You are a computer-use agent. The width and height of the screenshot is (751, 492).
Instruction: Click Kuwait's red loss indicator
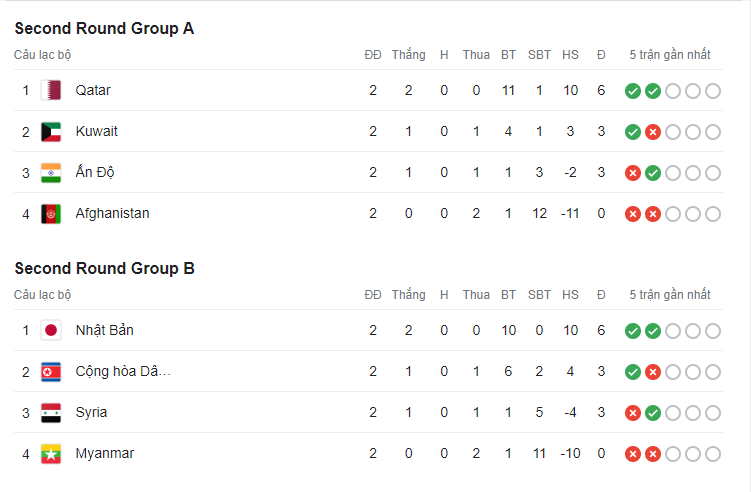(x=653, y=132)
